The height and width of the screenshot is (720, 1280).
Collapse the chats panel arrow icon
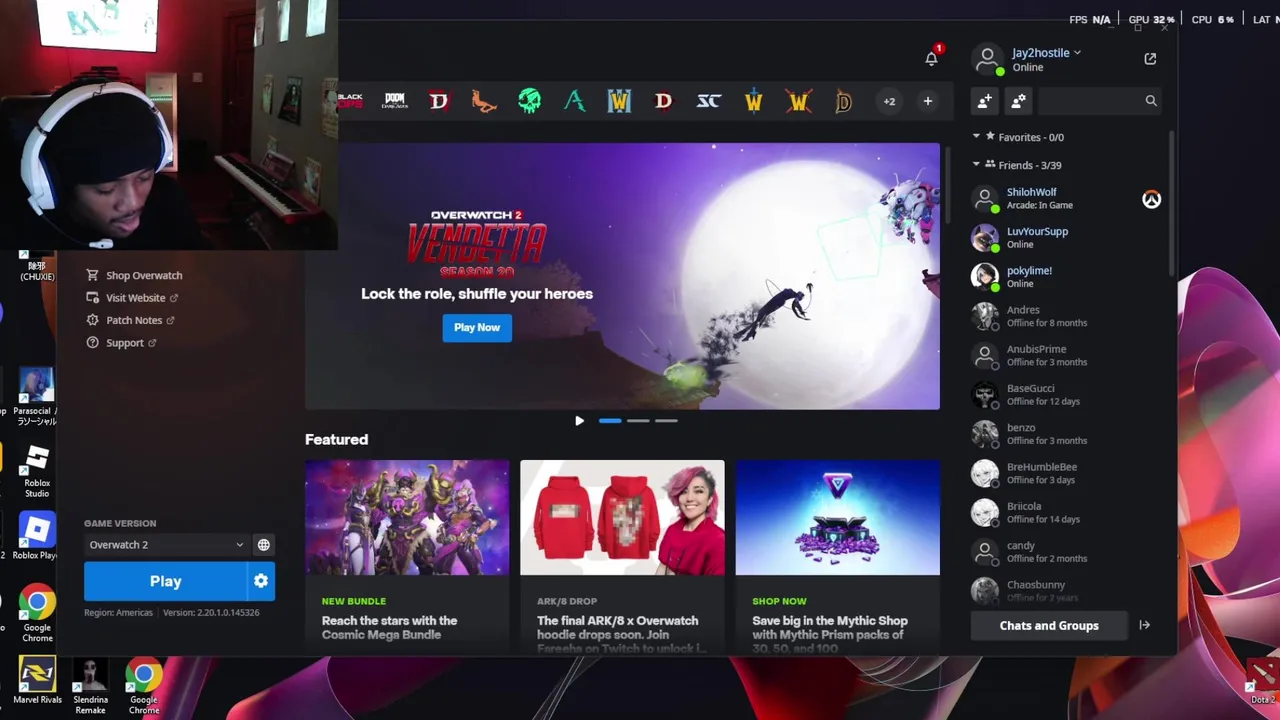tap(1144, 626)
